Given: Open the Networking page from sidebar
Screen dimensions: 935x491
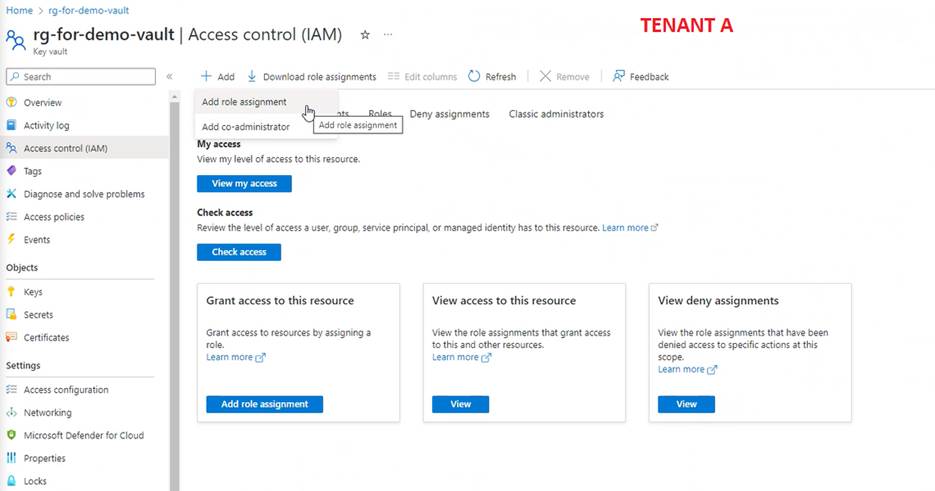Looking at the screenshot, I should pyautogui.click(x=48, y=412).
